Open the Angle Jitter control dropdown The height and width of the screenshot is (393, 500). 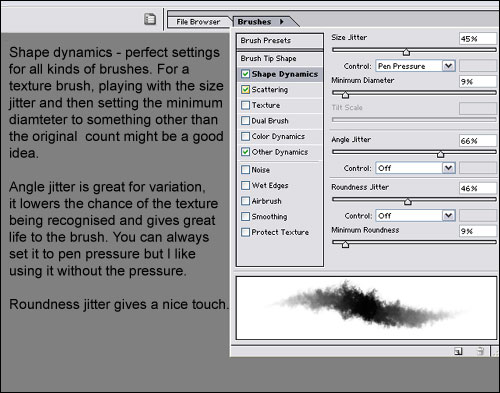click(x=415, y=168)
